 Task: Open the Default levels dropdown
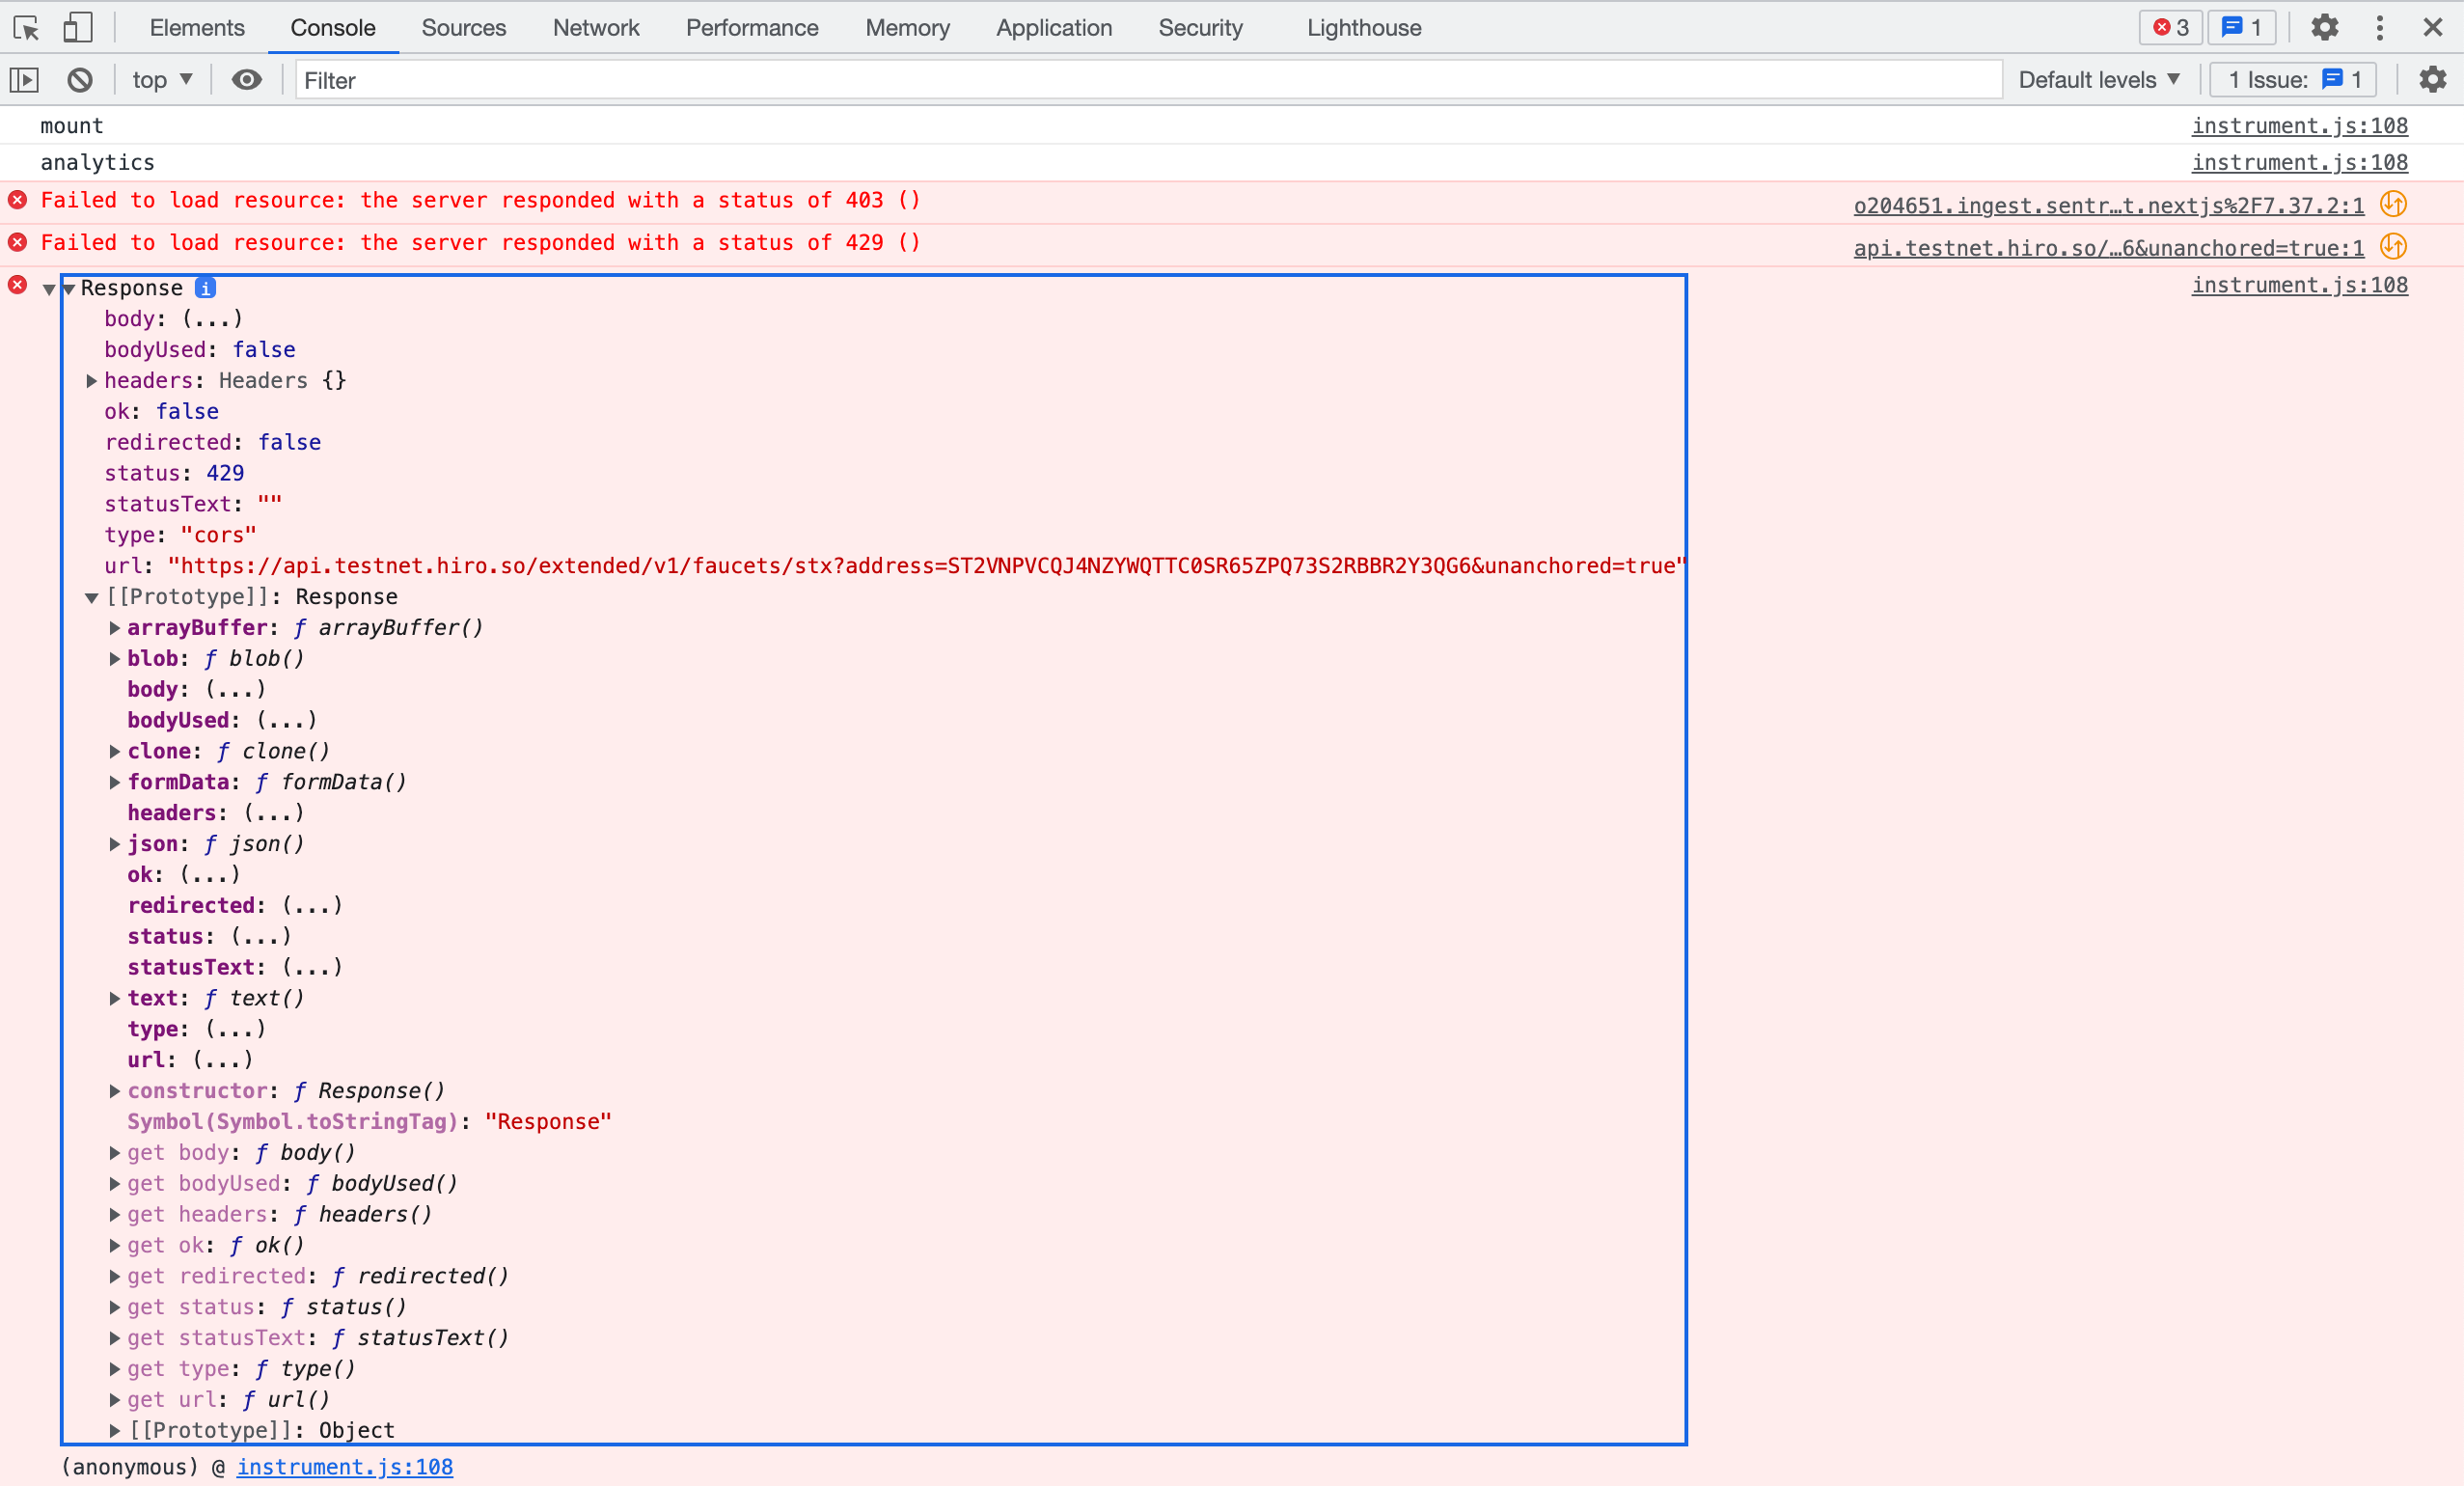click(2099, 80)
